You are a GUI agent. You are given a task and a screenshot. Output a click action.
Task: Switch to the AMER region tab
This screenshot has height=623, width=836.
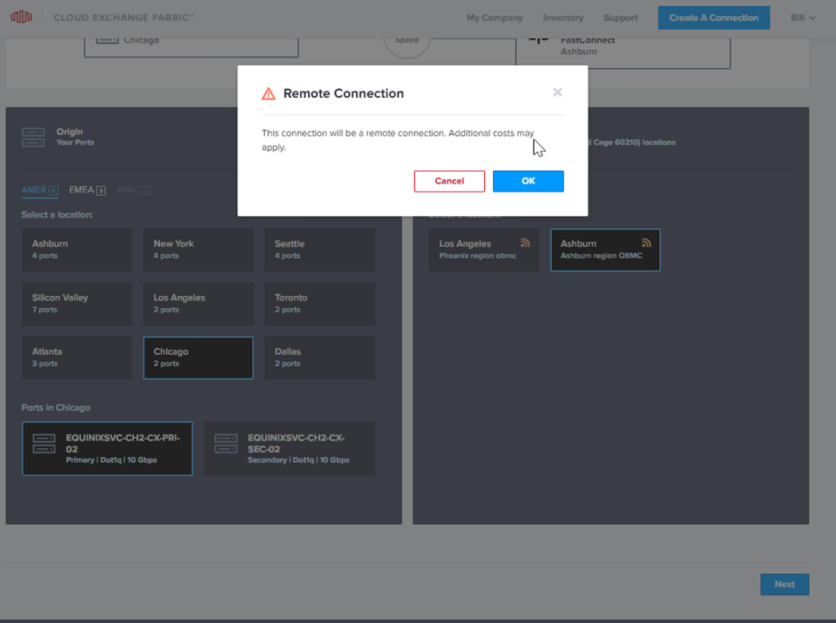pyautogui.click(x=40, y=190)
